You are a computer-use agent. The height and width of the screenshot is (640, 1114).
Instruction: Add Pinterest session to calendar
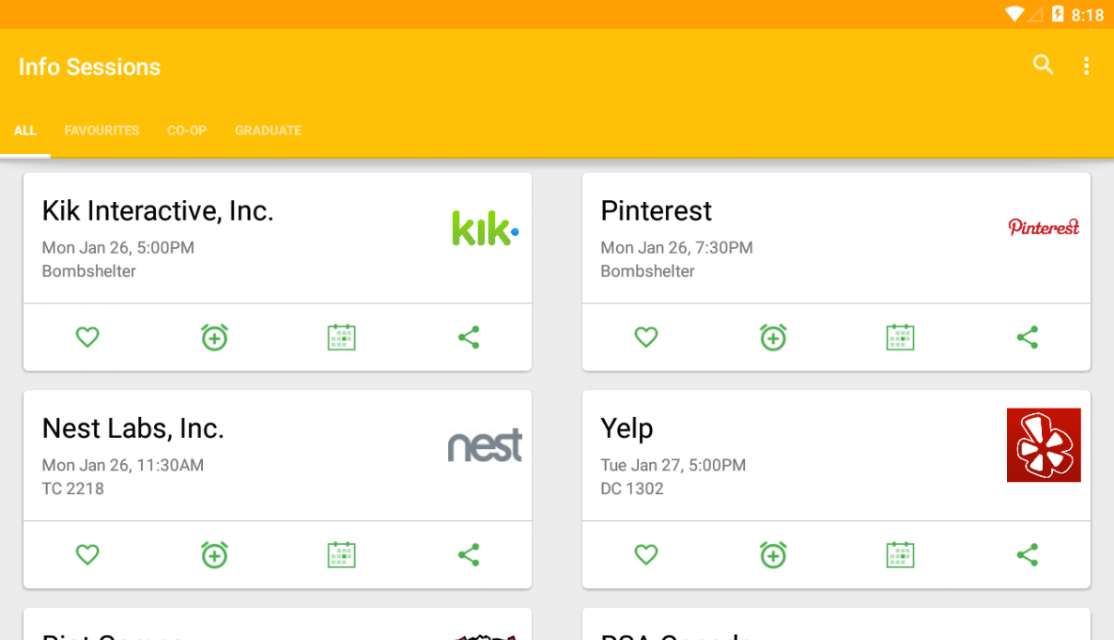click(900, 337)
